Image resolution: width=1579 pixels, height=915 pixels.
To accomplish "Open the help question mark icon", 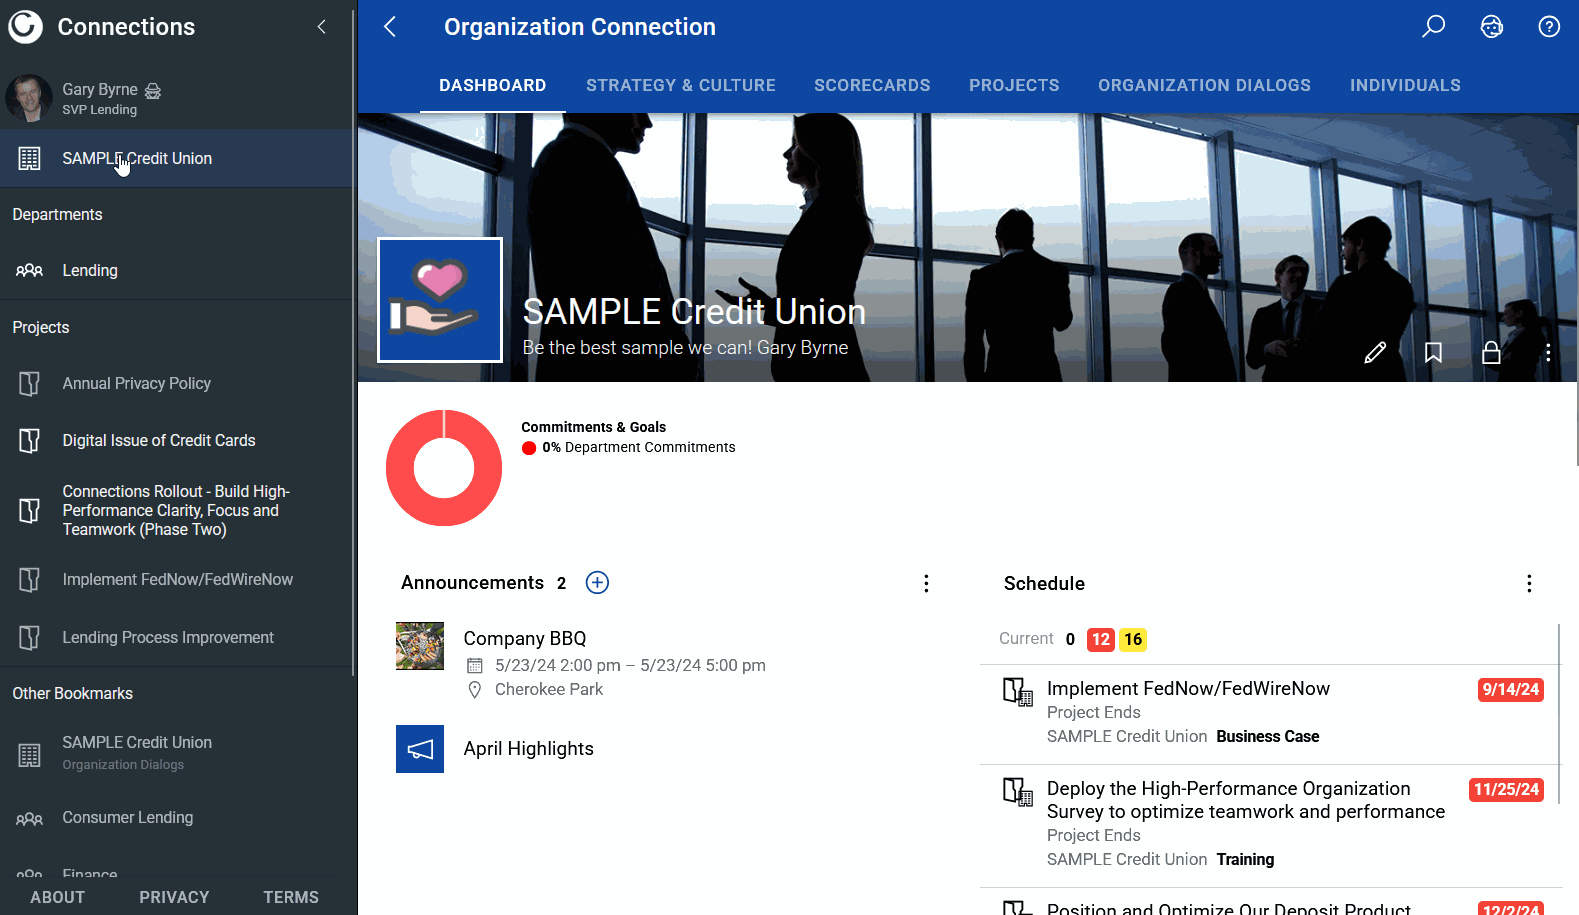I will point(1549,27).
